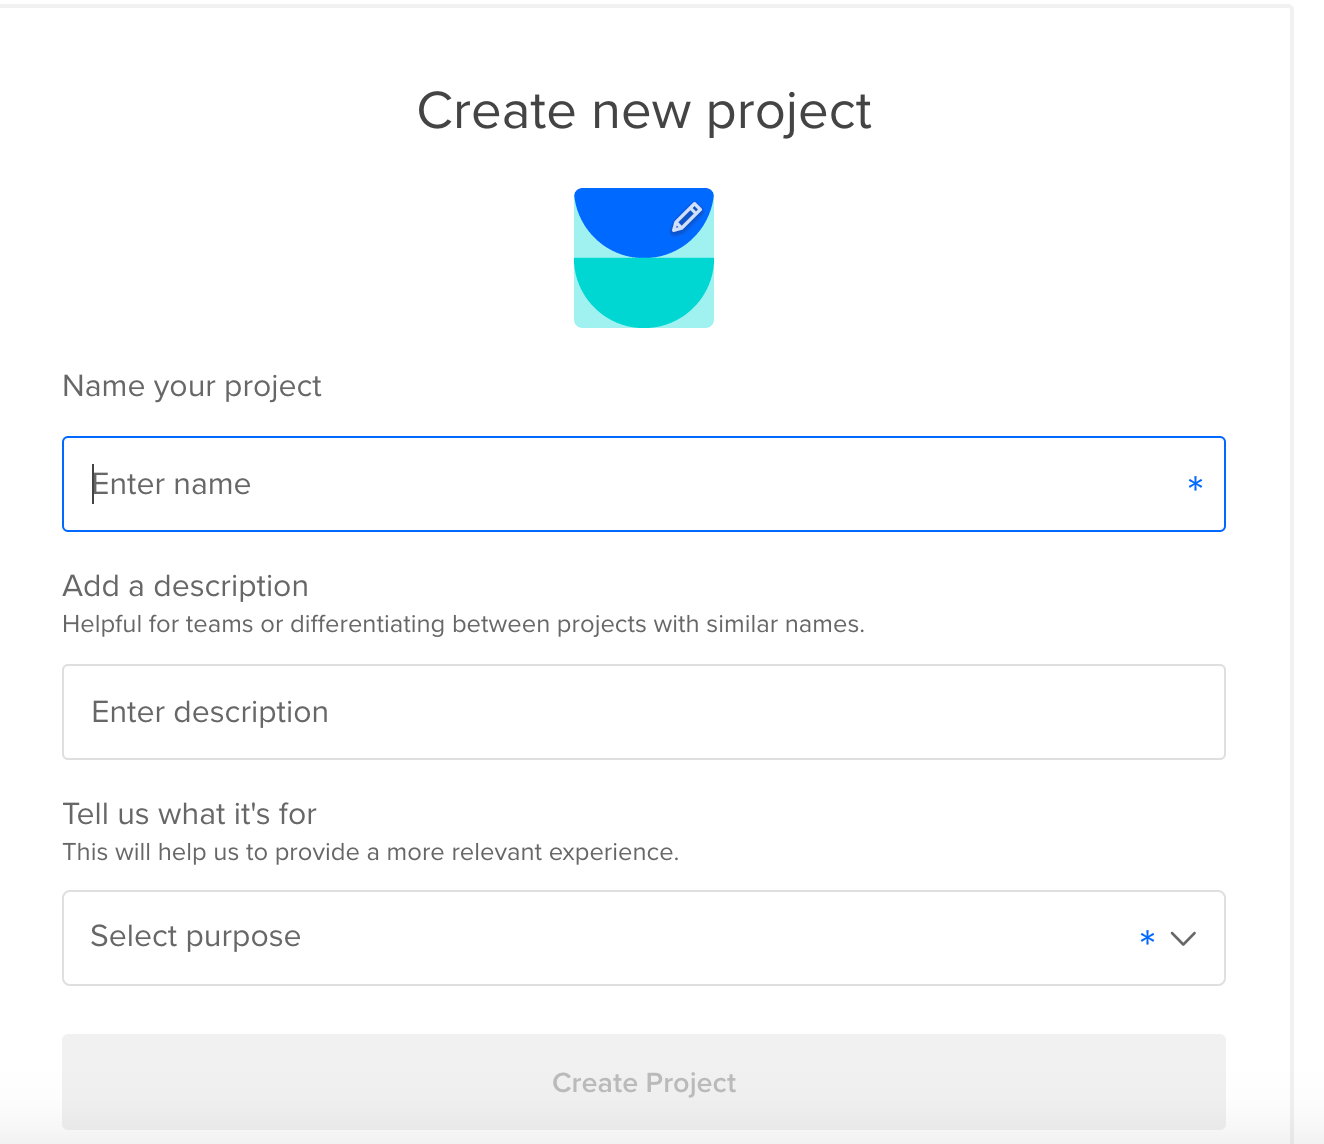Image resolution: width=1324 pixels, height=1144 pixels.
Task: Click the "This will help us" helper text
Action: coord(370,852)
